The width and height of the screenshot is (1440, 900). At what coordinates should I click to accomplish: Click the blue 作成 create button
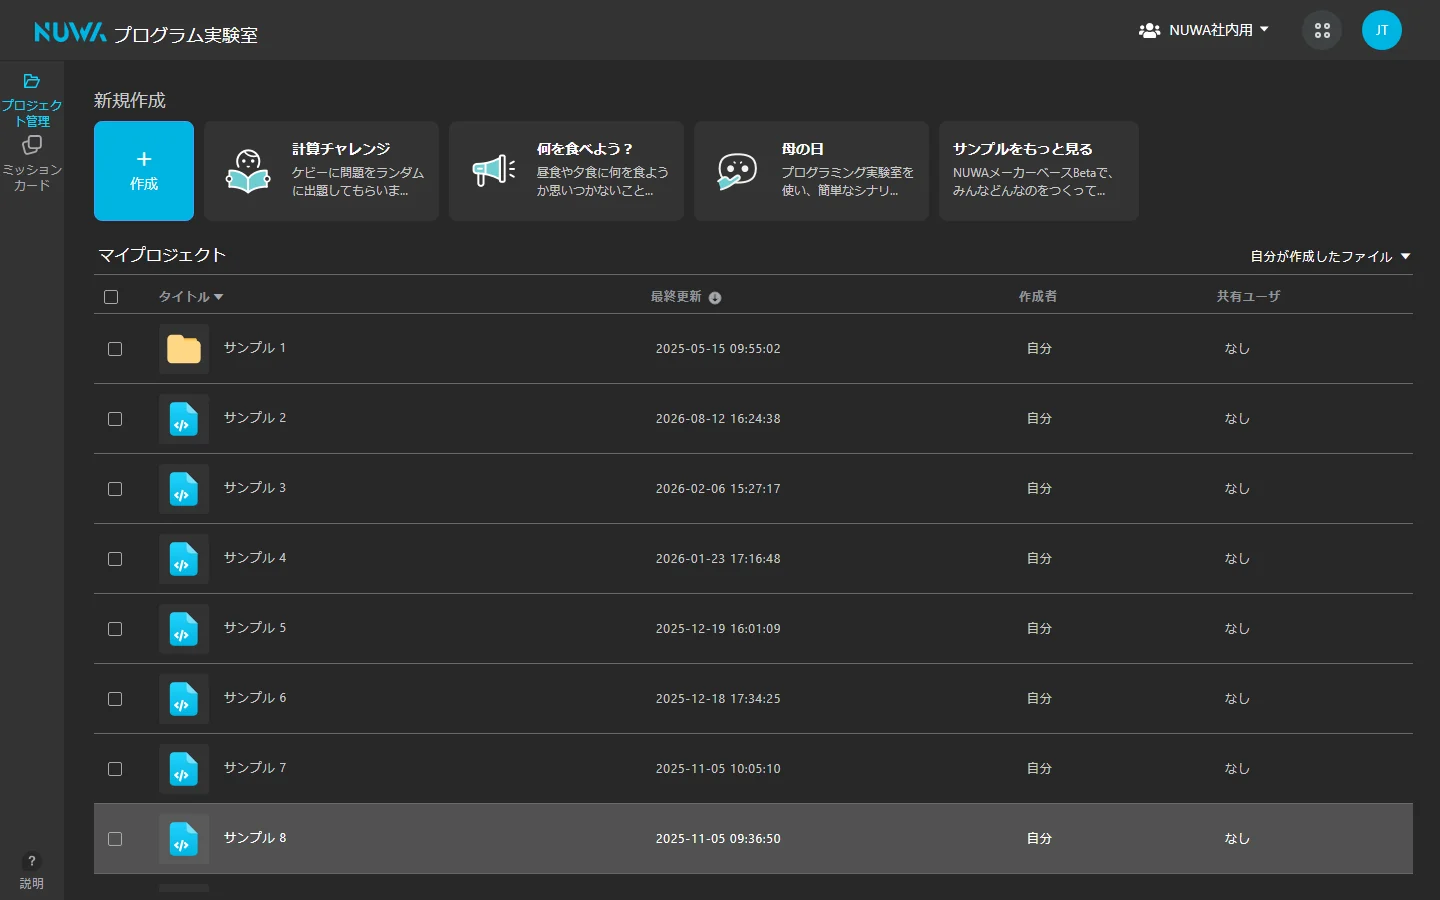(144, 171)
